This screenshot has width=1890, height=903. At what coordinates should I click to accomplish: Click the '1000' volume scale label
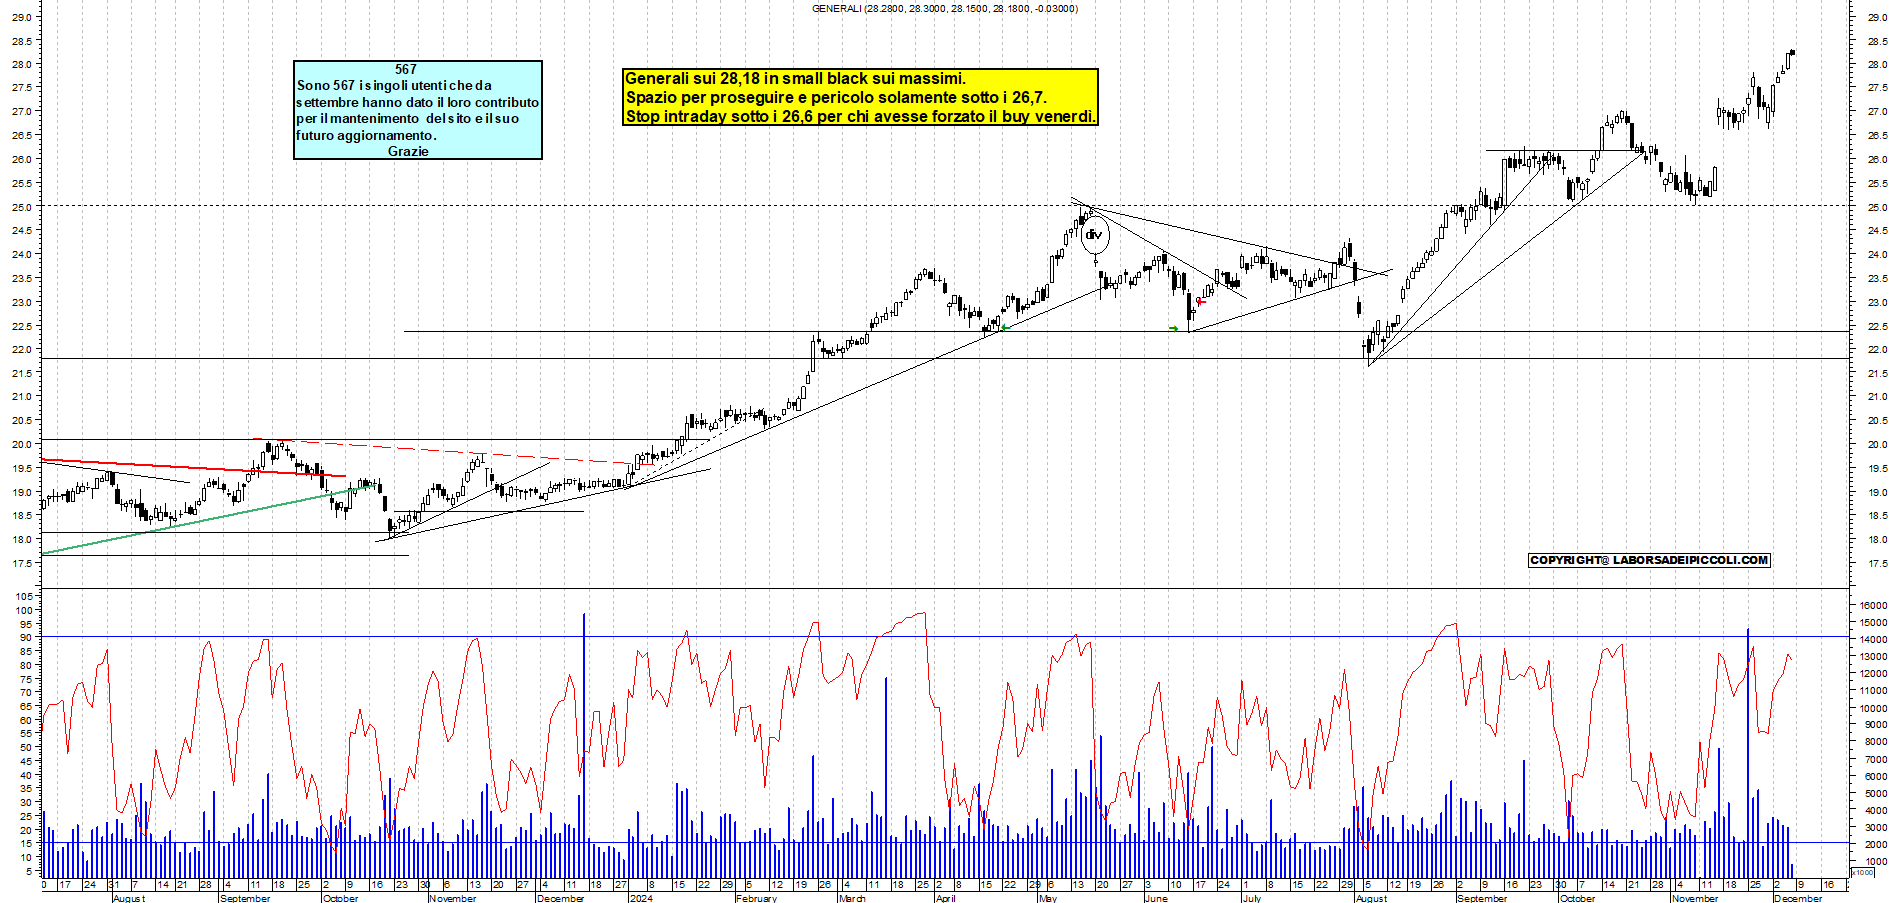point(1875,861)
